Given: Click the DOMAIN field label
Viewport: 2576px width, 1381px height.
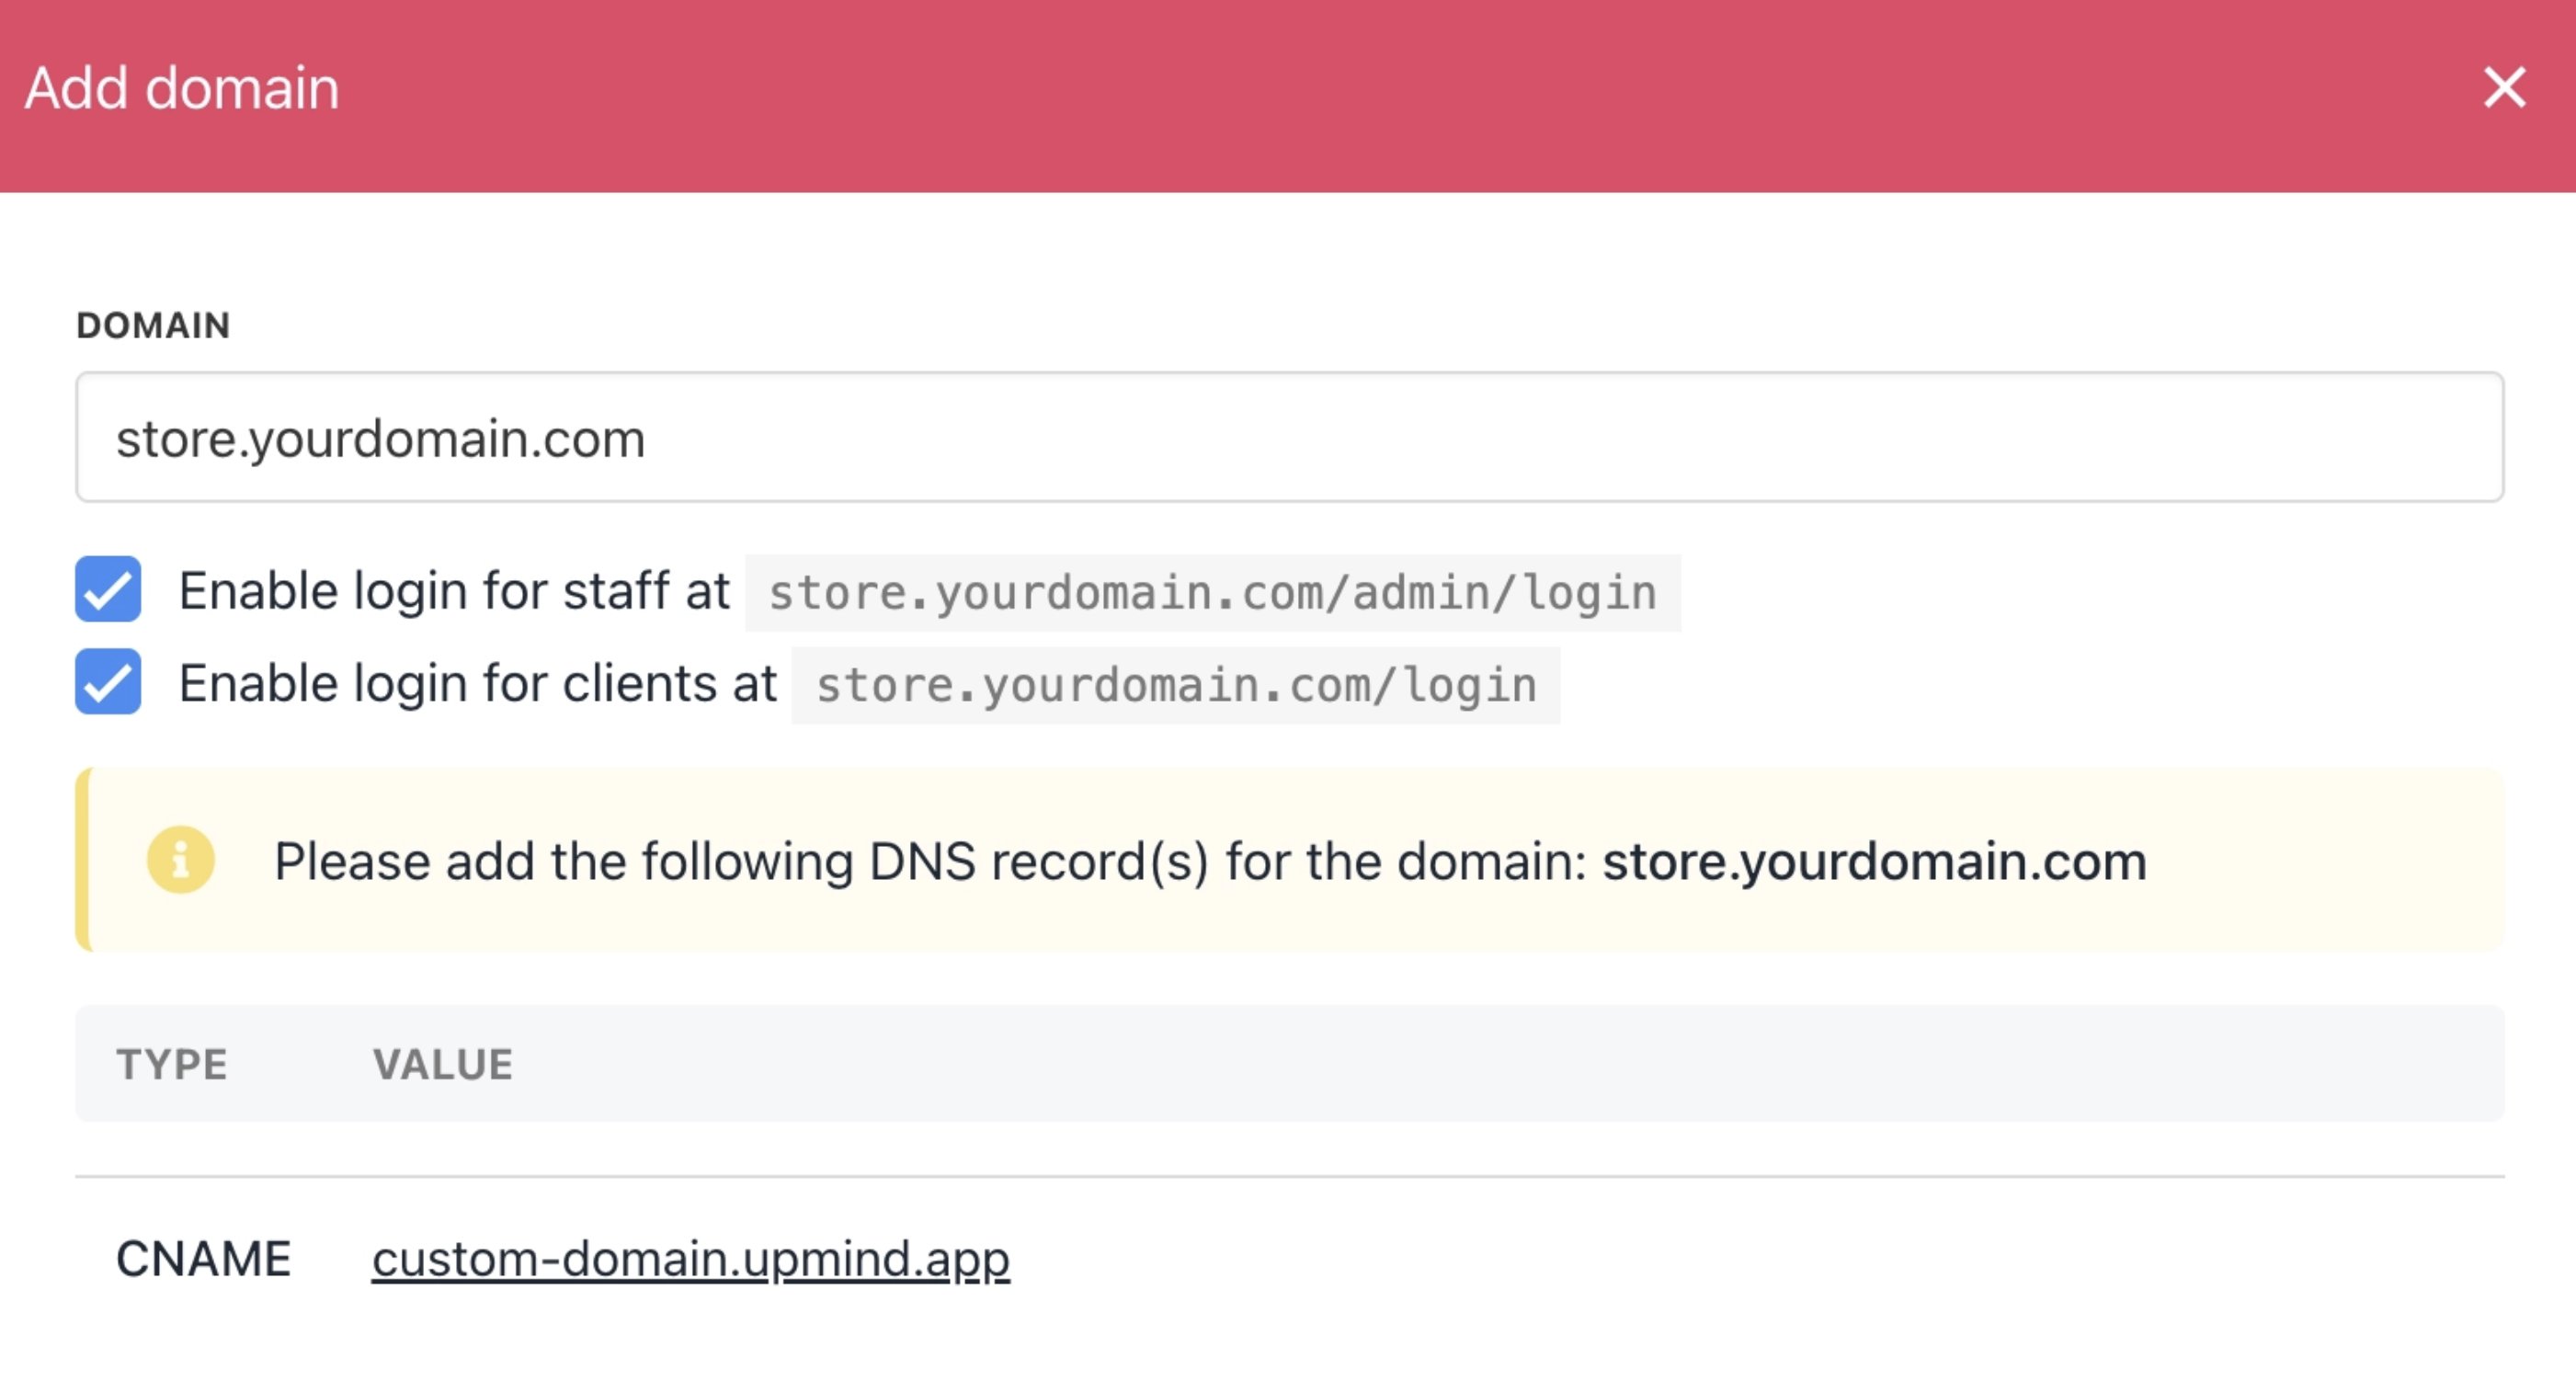Looking at the screenshot, I should pos(153,325).
